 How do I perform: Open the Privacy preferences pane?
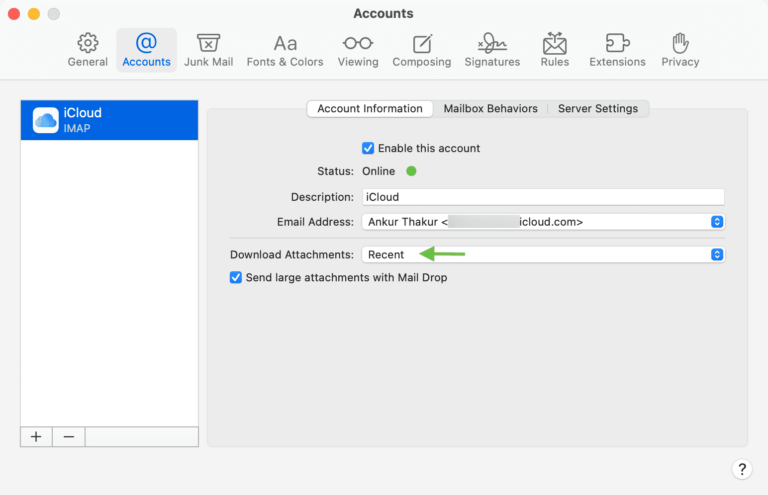coord(680,50)
